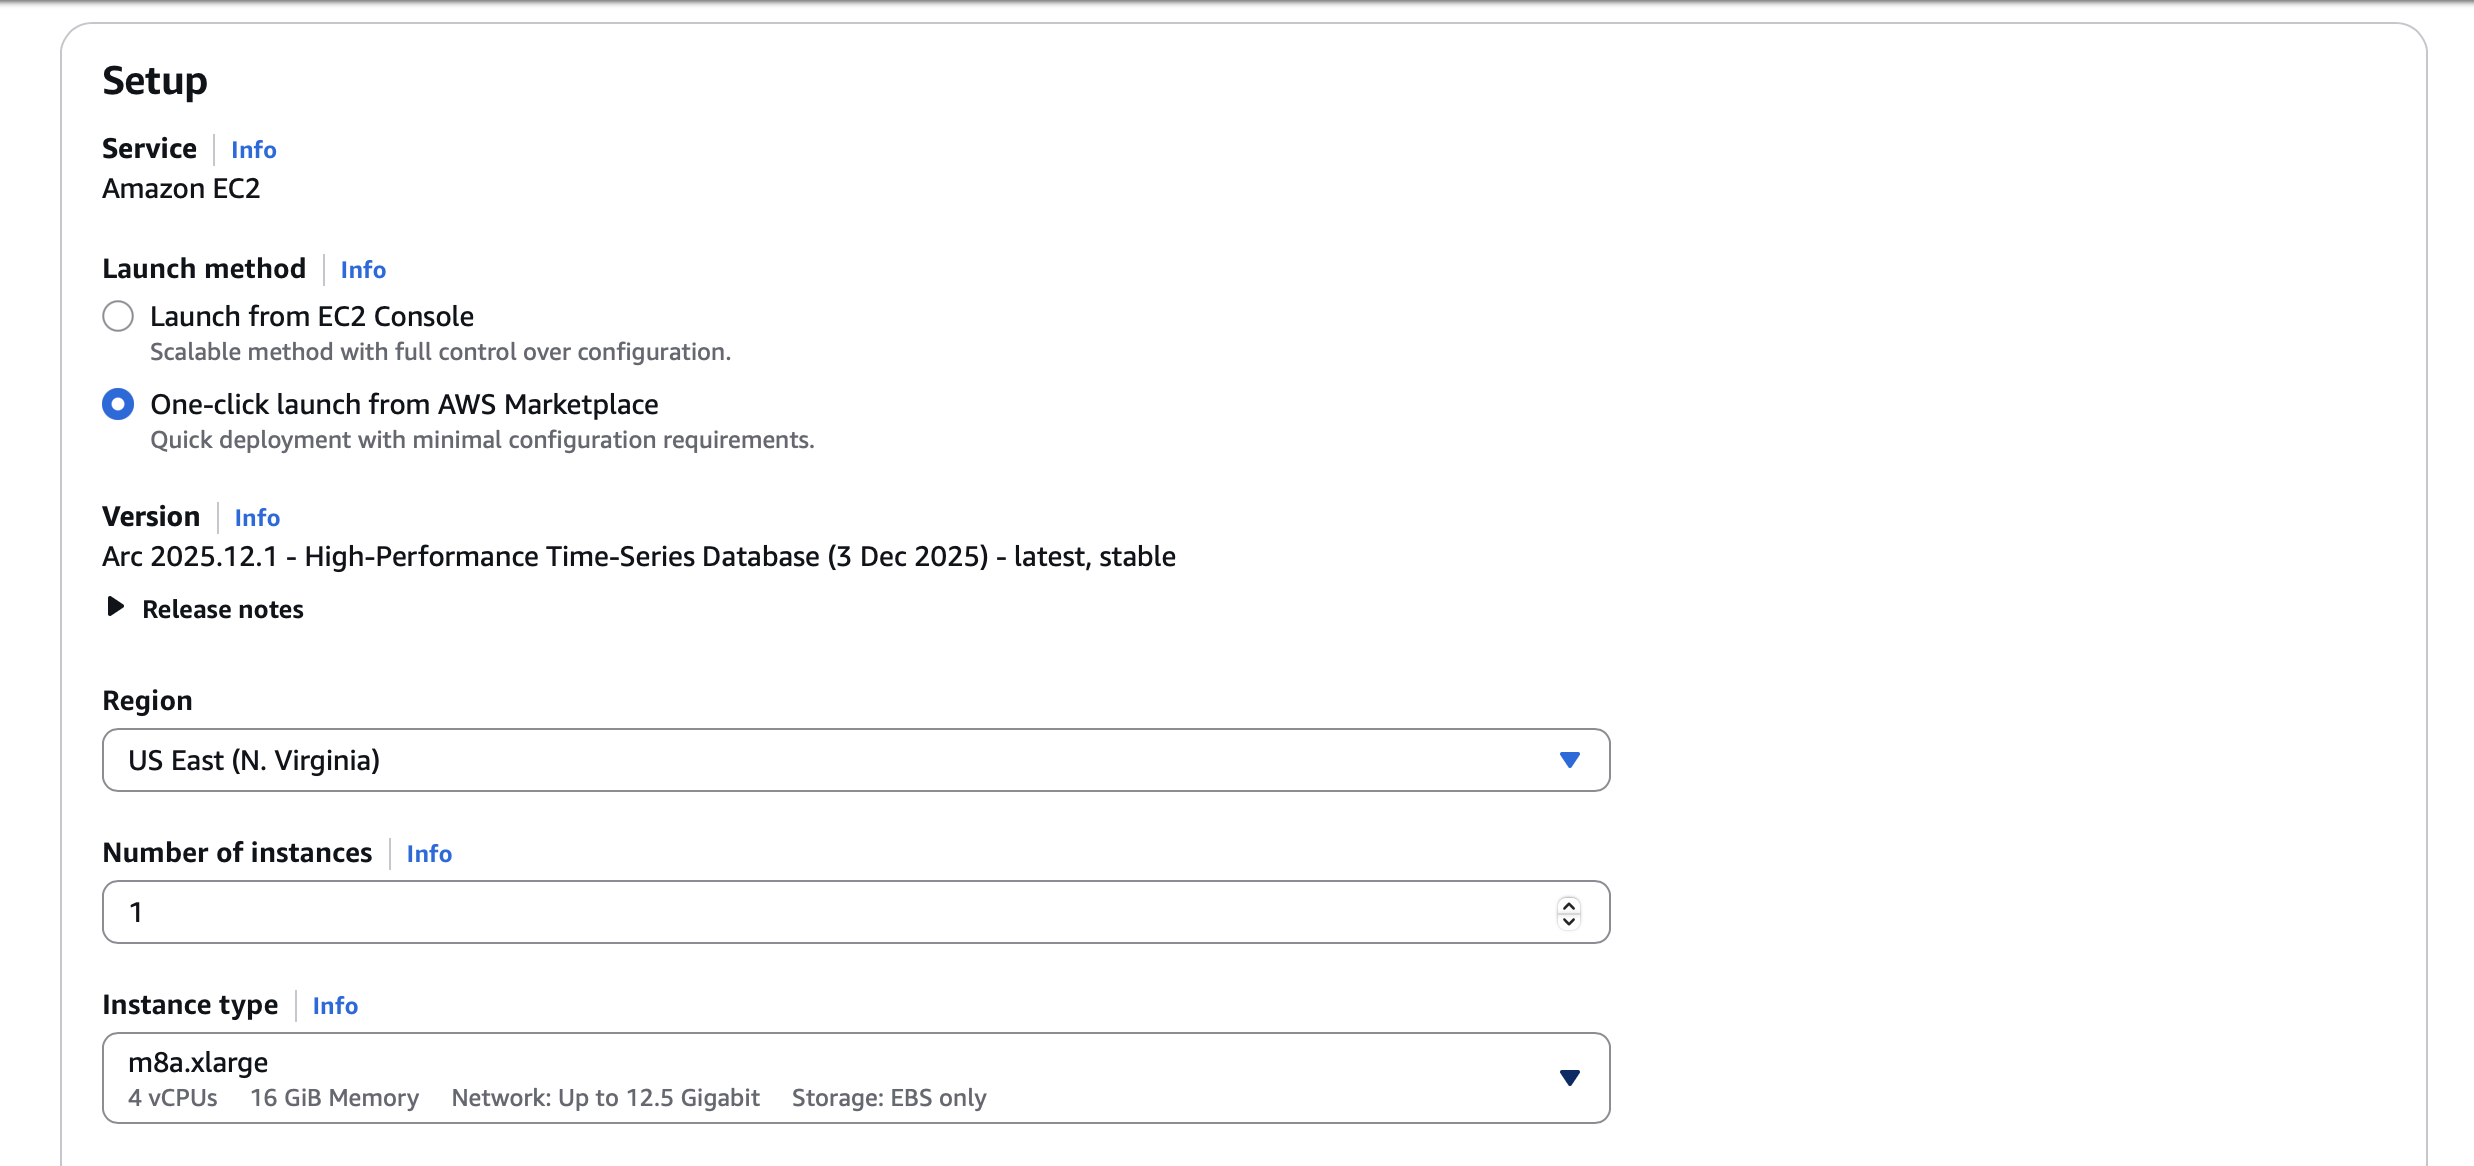Screen dimensions: 2474x1166
Task: Open Info for Instance type
Action: coord(335,1005)
